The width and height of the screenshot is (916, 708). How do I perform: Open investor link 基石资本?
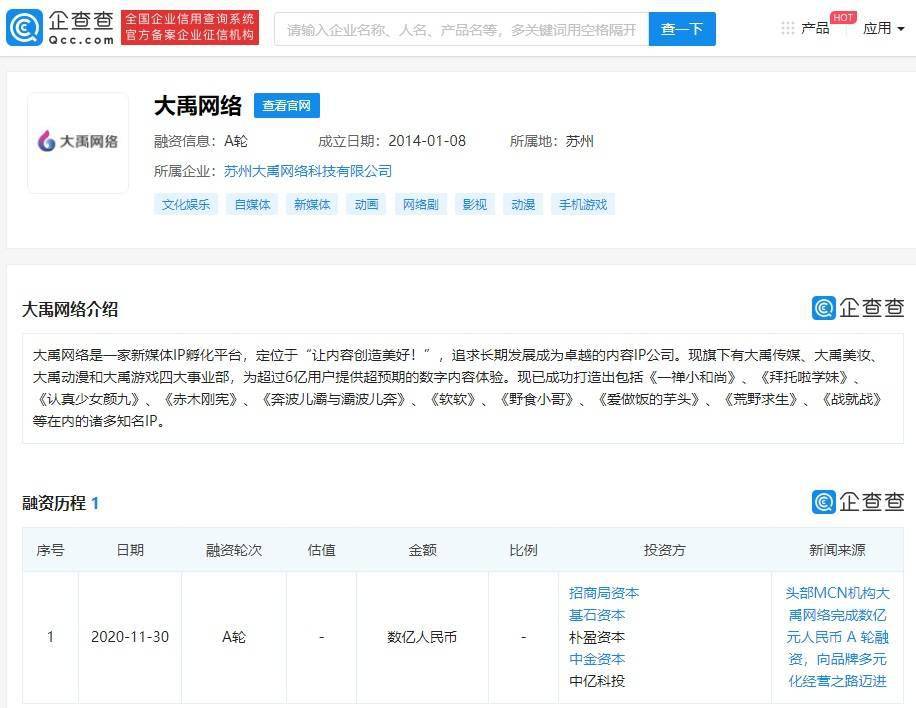(x=597, y=615)
